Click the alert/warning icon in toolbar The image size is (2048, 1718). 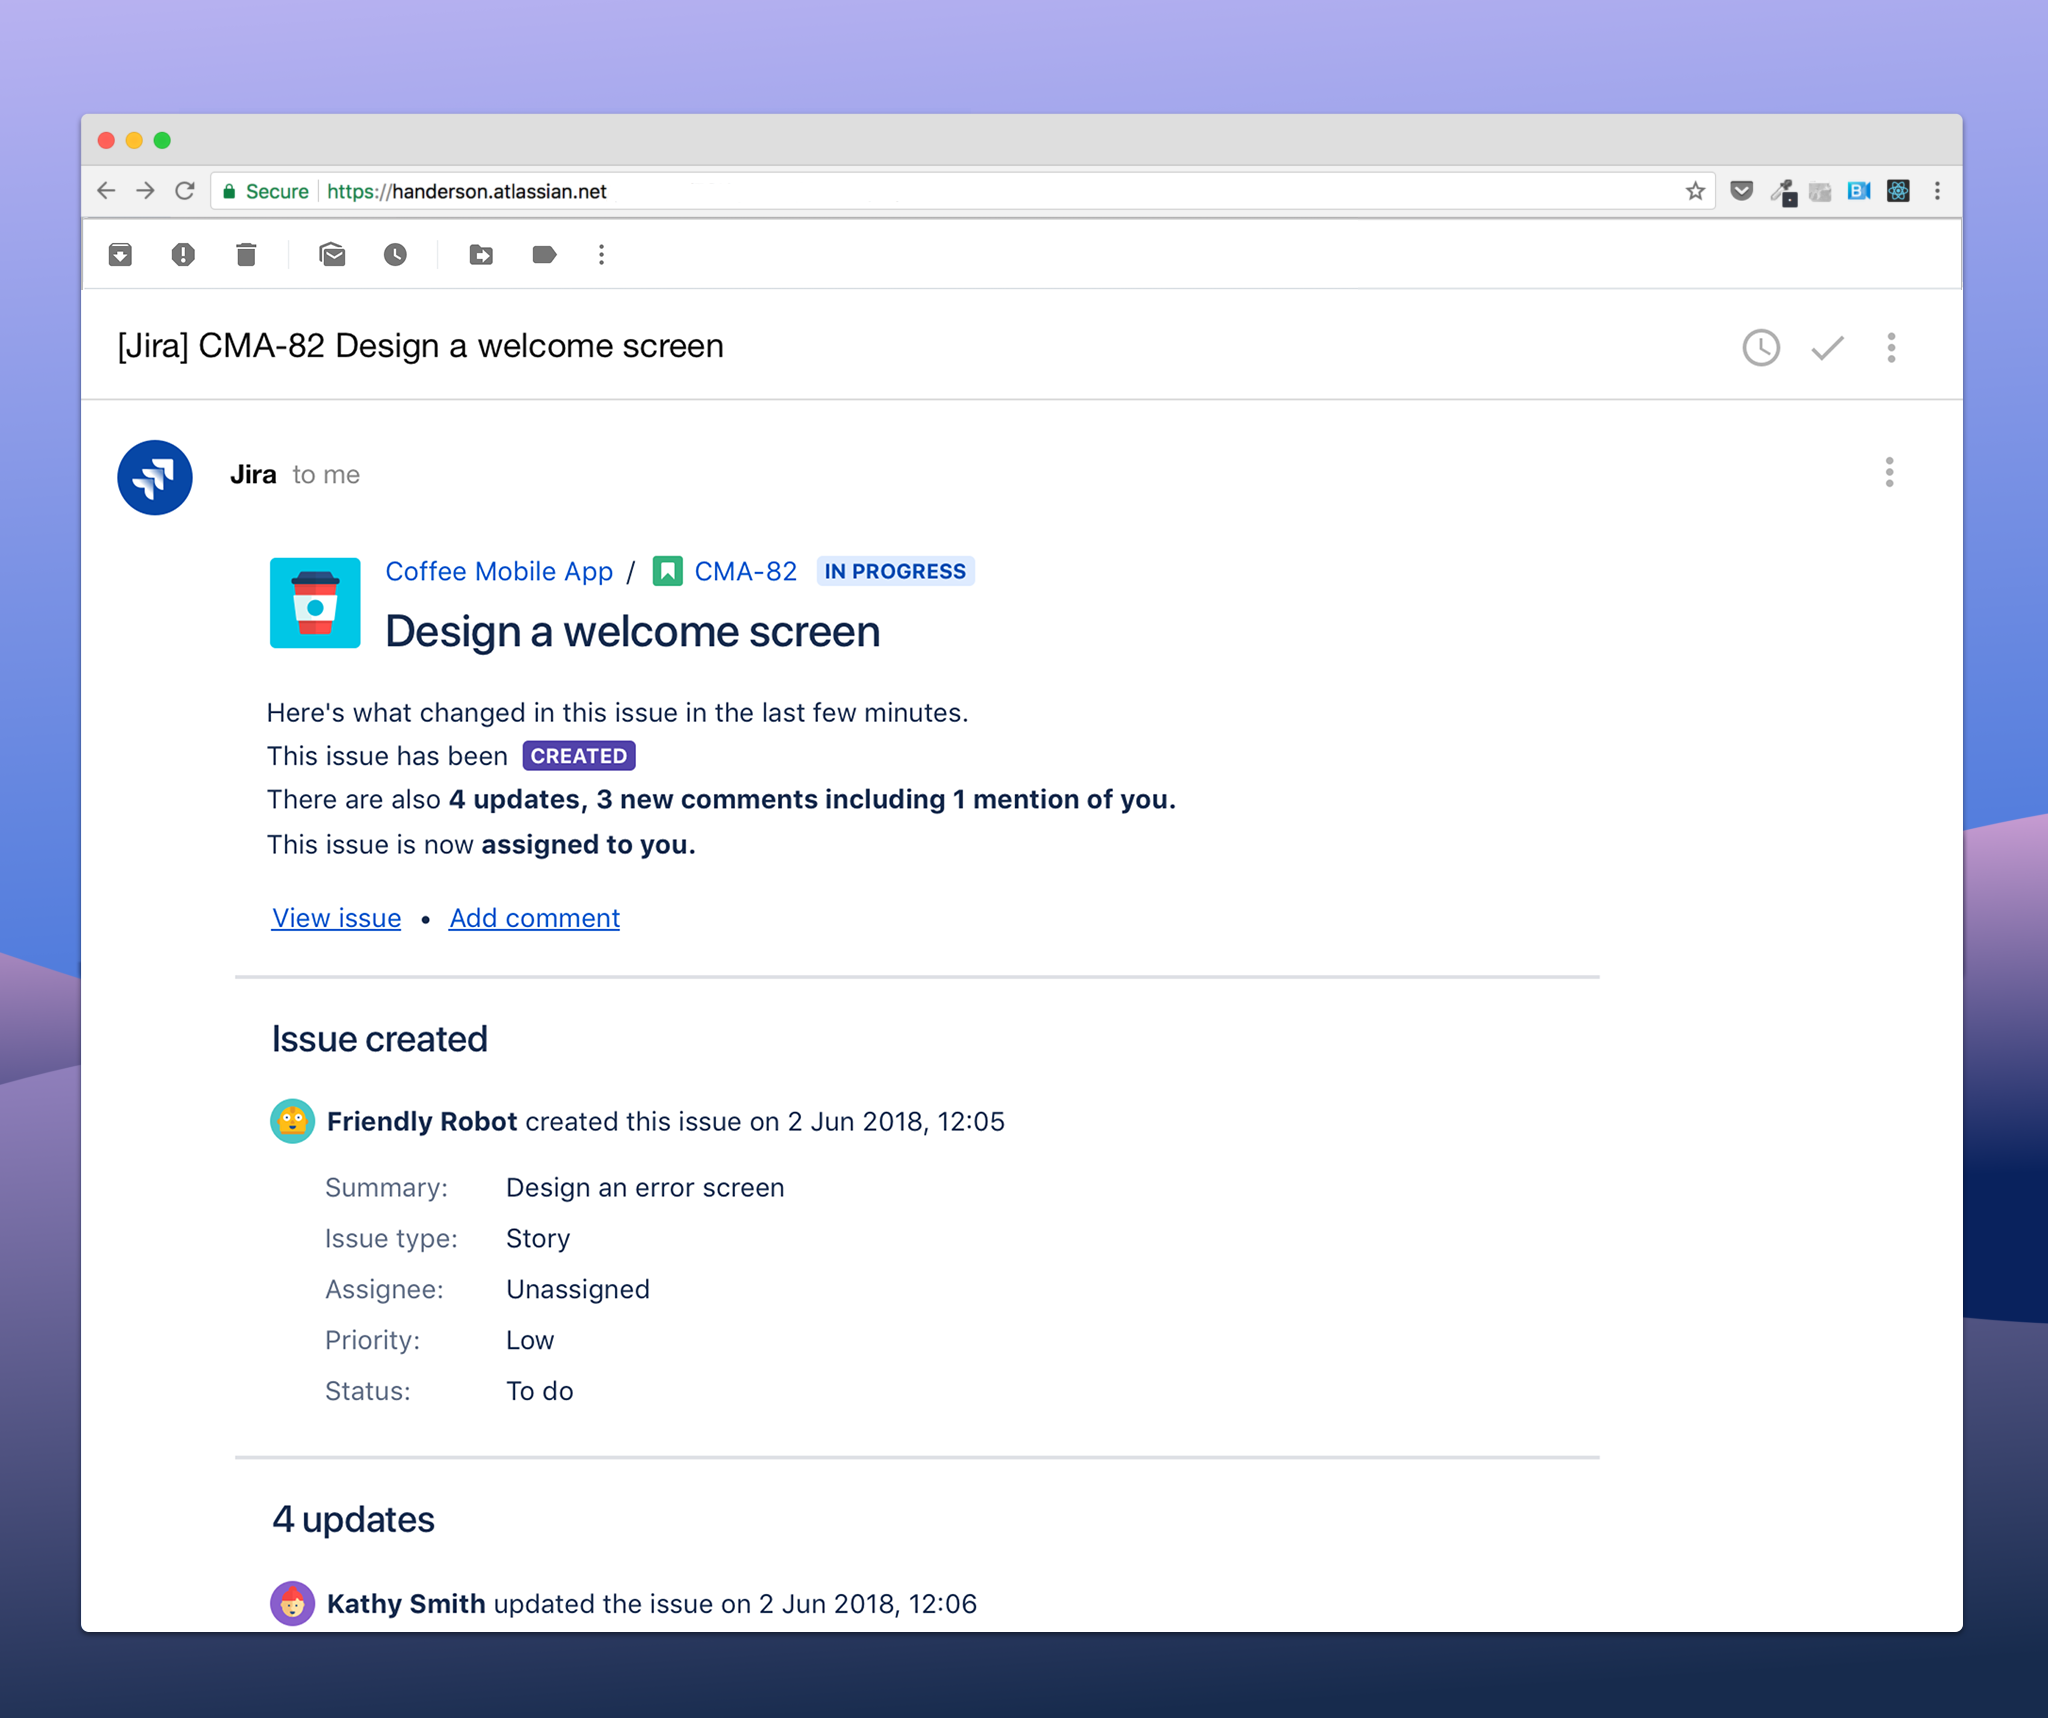(x=182, y=256)
